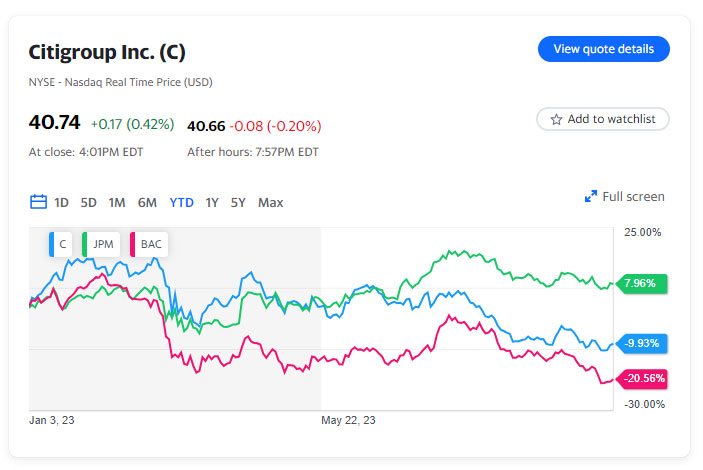Select the 1D time range
Image resolution: width=703 pixels, height=470 pixels.
[x=62, y=202]
